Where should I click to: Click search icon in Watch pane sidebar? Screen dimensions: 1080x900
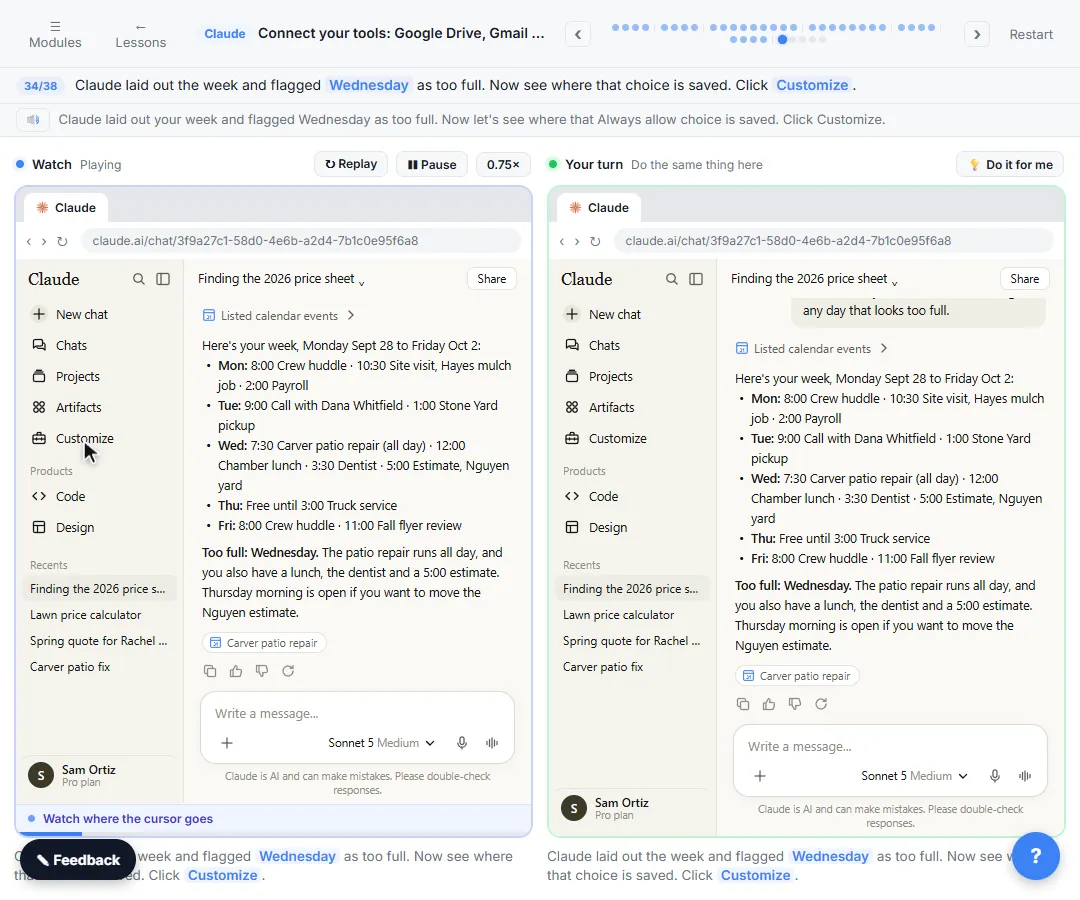tap(138, 279)
